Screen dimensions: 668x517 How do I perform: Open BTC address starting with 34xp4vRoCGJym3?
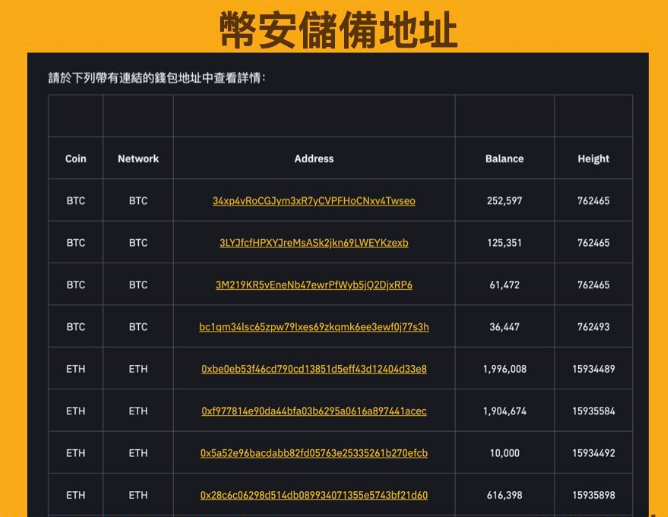[x=314, y=201]
